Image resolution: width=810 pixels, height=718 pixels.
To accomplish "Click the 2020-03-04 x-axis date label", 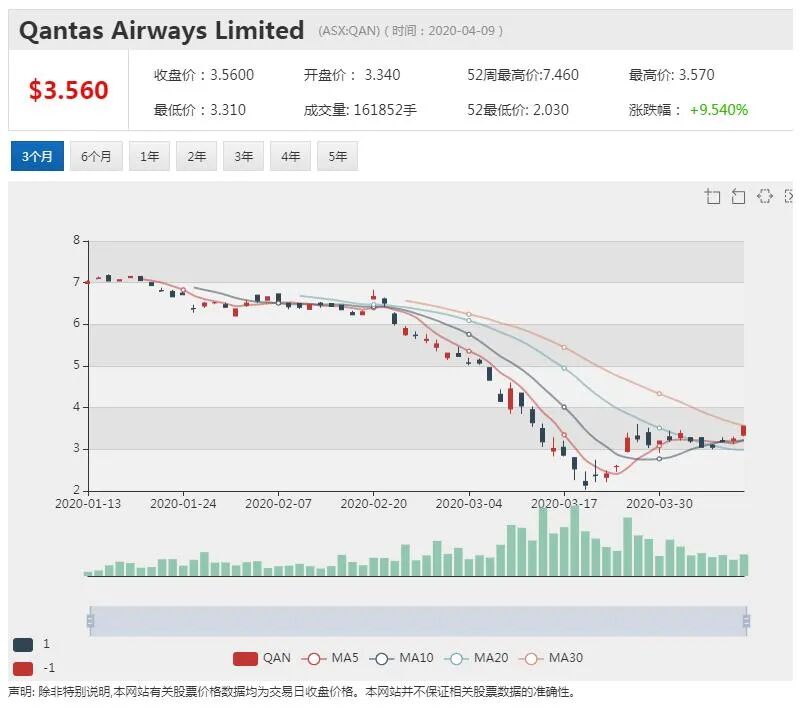I will 469,504.
